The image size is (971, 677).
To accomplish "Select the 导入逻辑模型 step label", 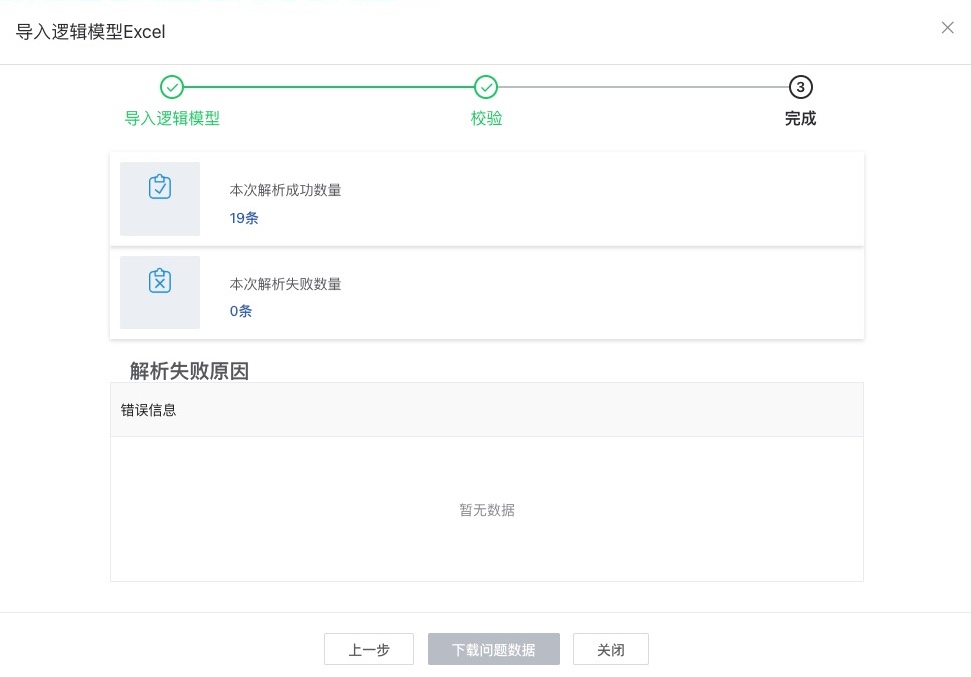I will (172, 118).
